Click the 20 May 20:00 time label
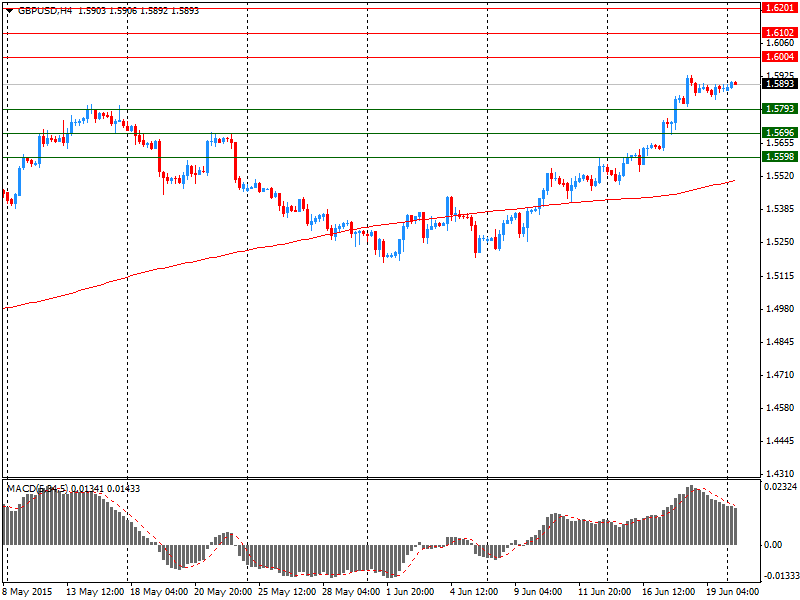 click(x=223, y=592)
